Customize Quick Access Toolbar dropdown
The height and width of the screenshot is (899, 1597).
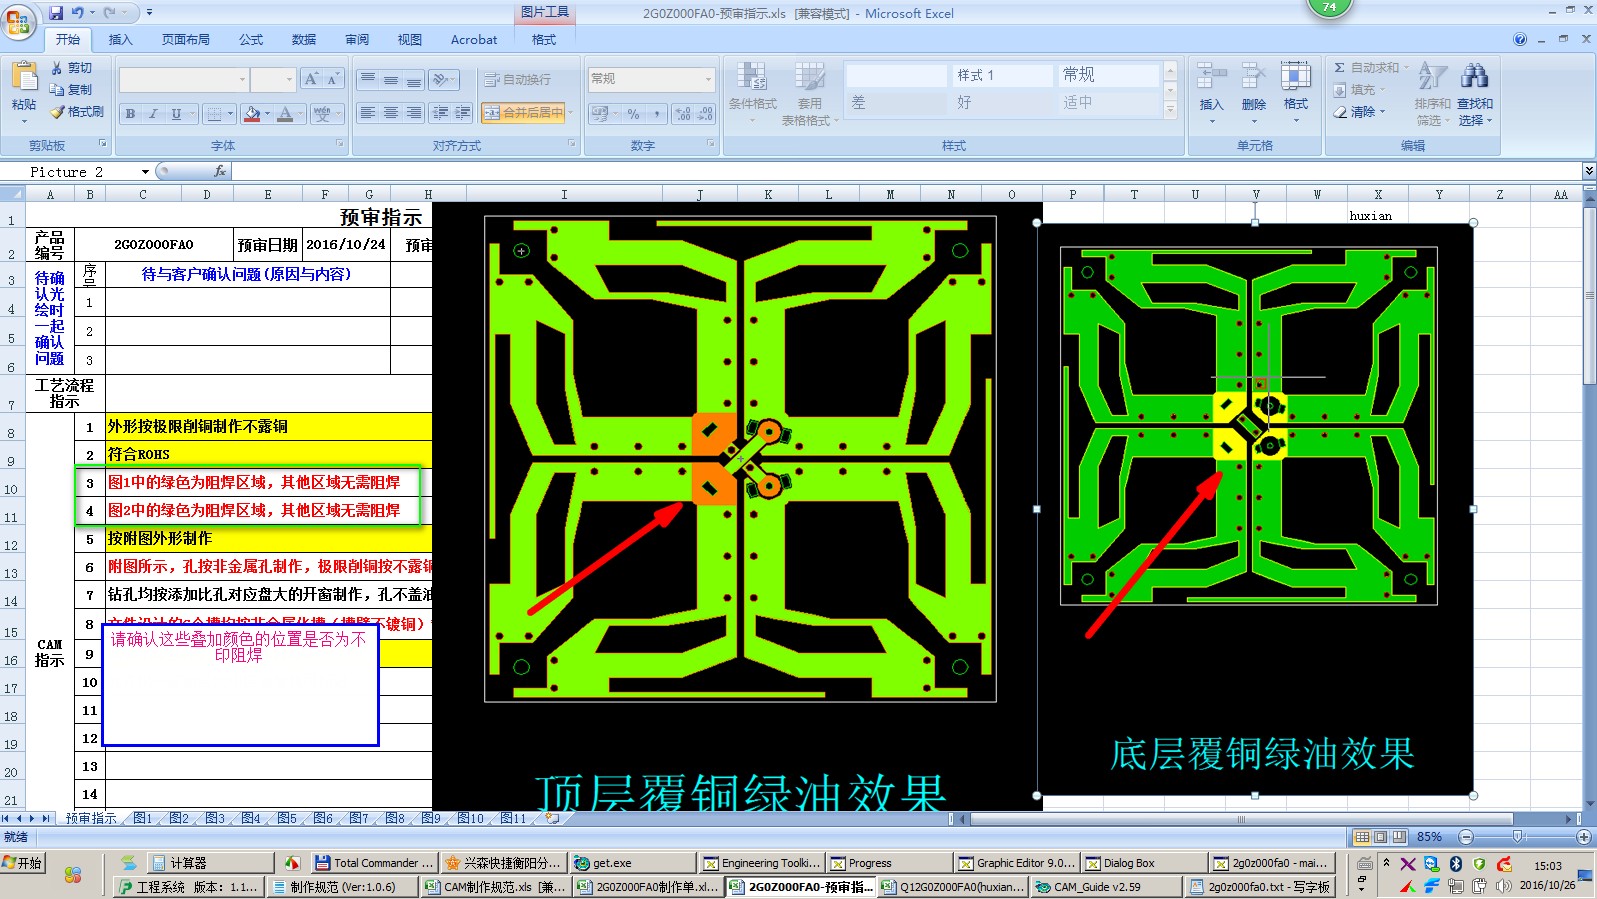149,13
